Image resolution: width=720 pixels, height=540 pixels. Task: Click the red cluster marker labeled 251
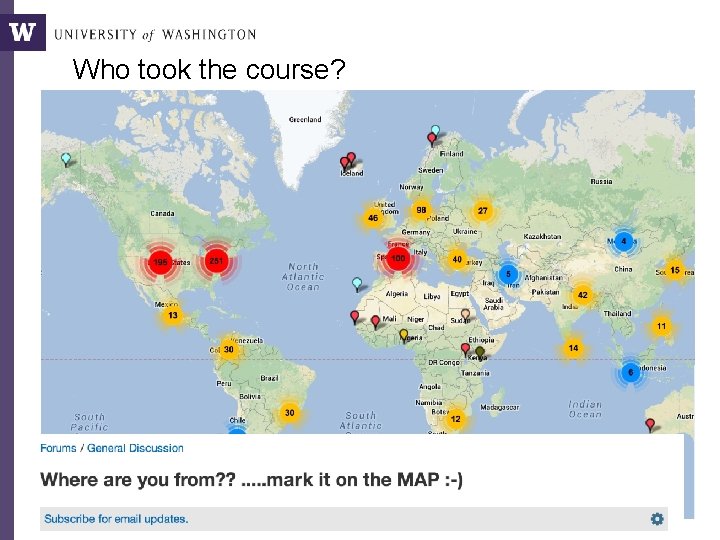(x=216, y=261)
